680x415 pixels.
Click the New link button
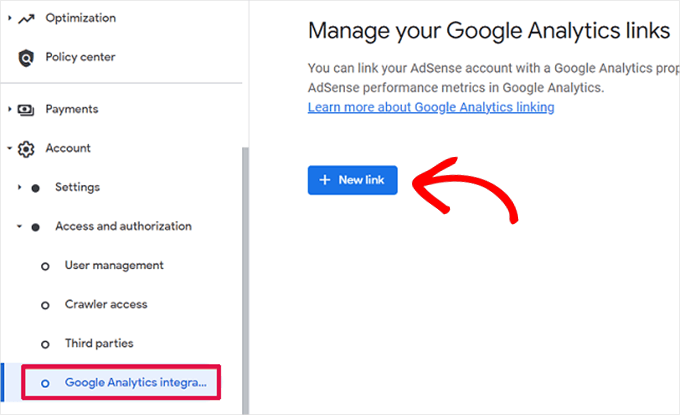(353, 180)
